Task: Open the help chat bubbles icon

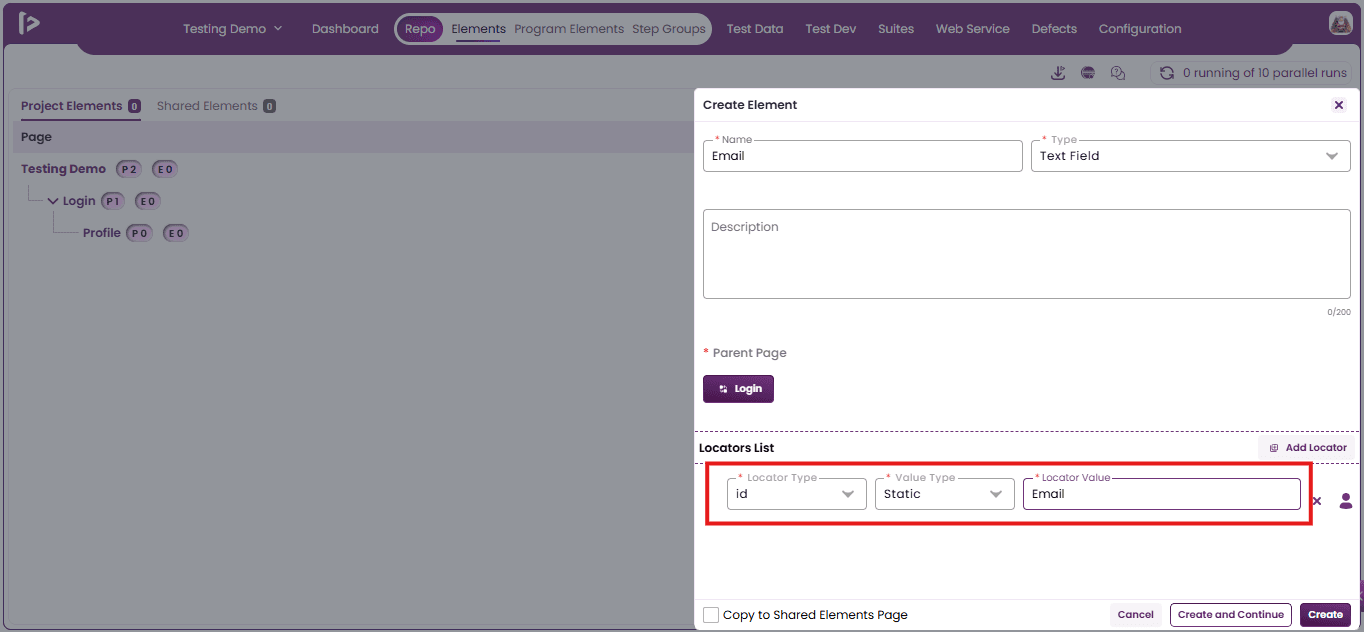Action: [1118, 73]
